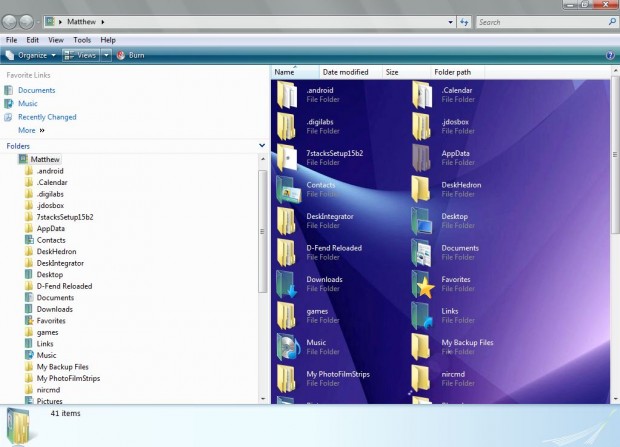Open the .Calendar folder icon in file pane

coord(422,95)
